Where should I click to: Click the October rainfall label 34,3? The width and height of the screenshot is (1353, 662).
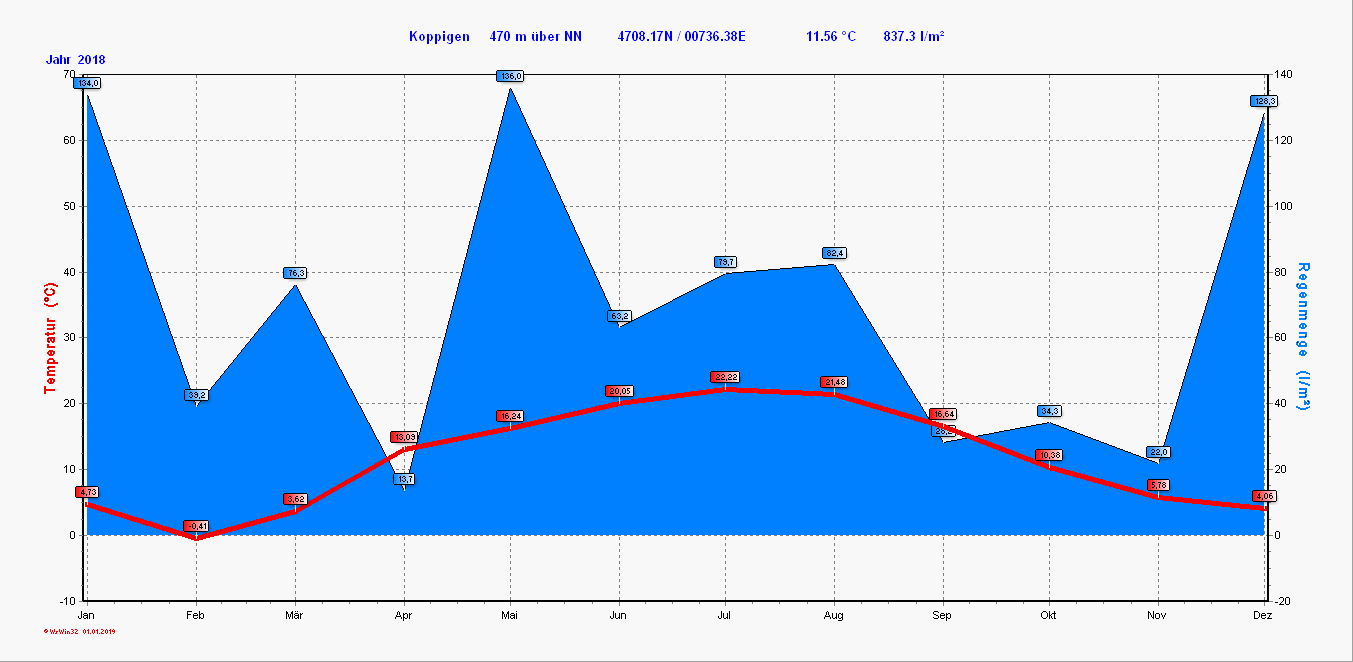click(1049, 411)
